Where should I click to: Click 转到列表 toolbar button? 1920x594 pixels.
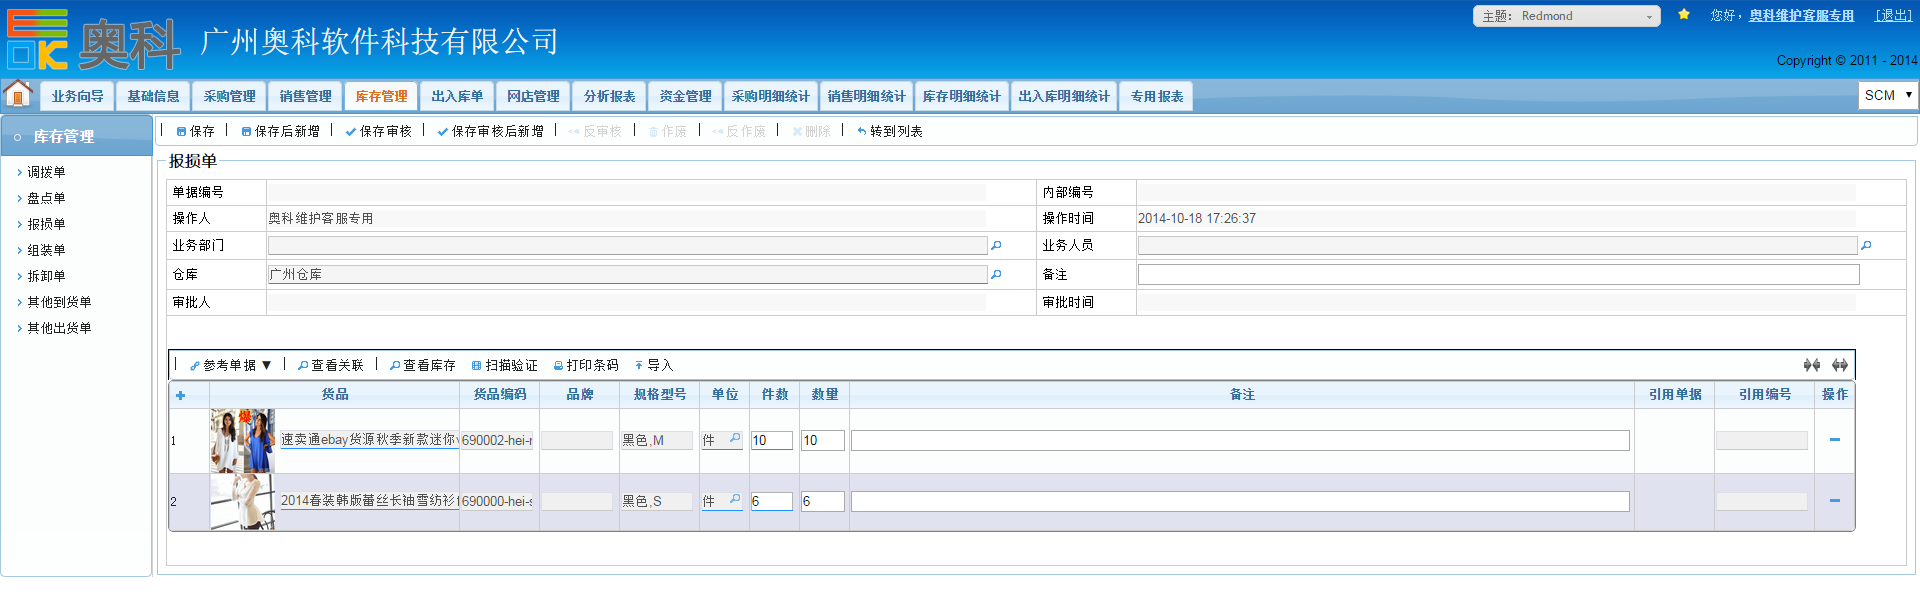(890, 132)
